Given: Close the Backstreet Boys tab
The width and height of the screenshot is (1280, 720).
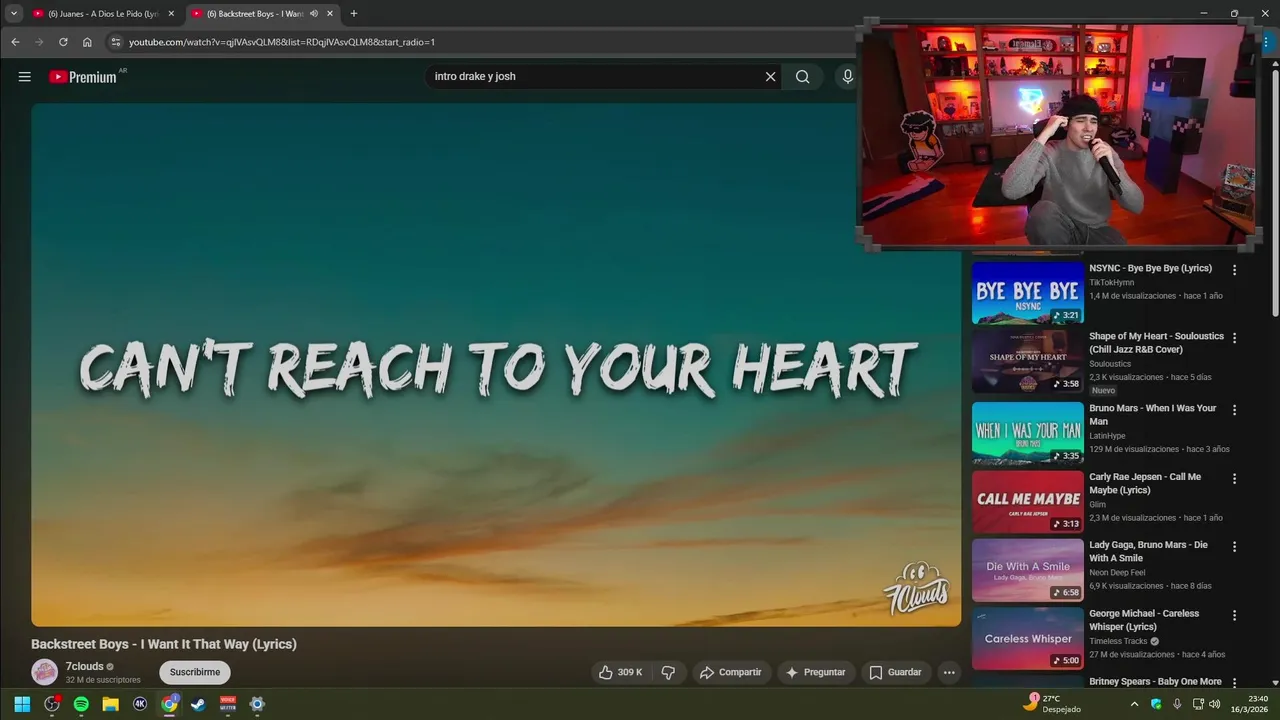Looking at the screenshot, I should tap(330, 14).
